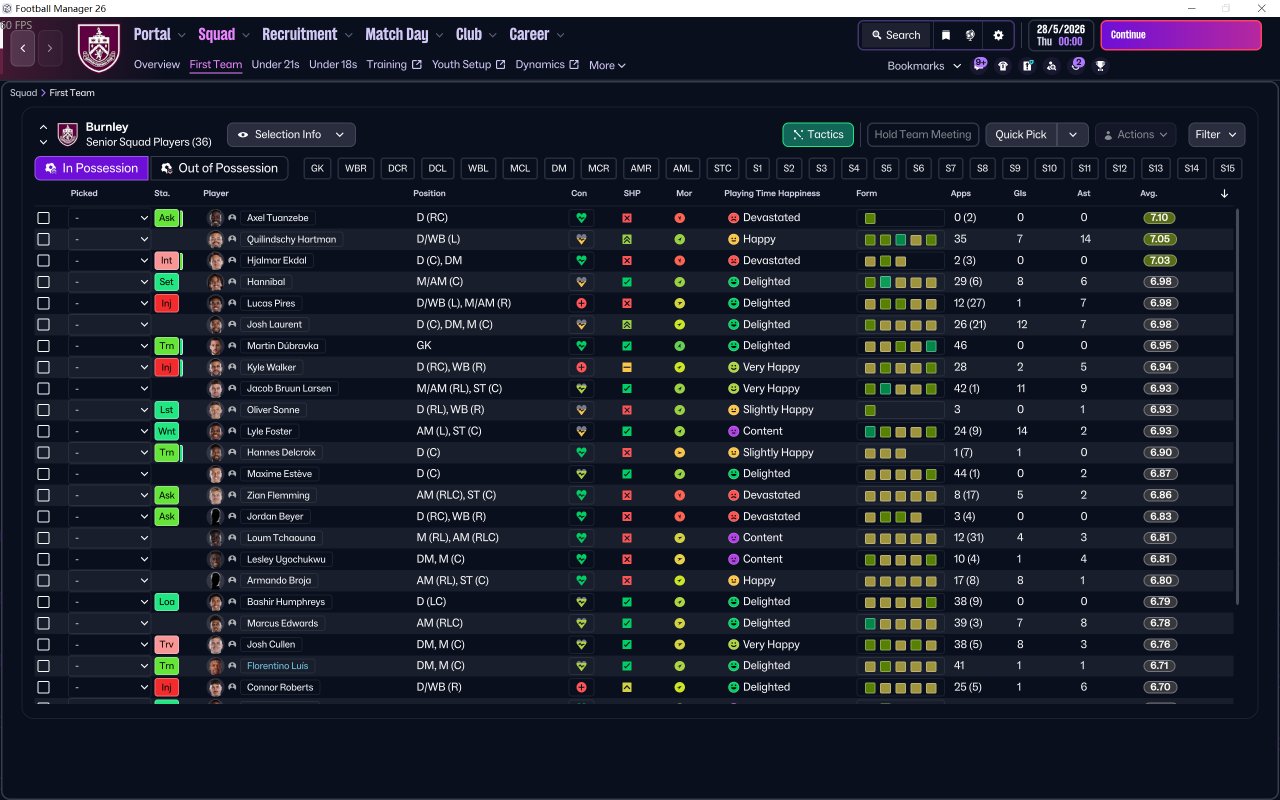Open the Picked dropdown for Connor Roberts

click(110, 687)
